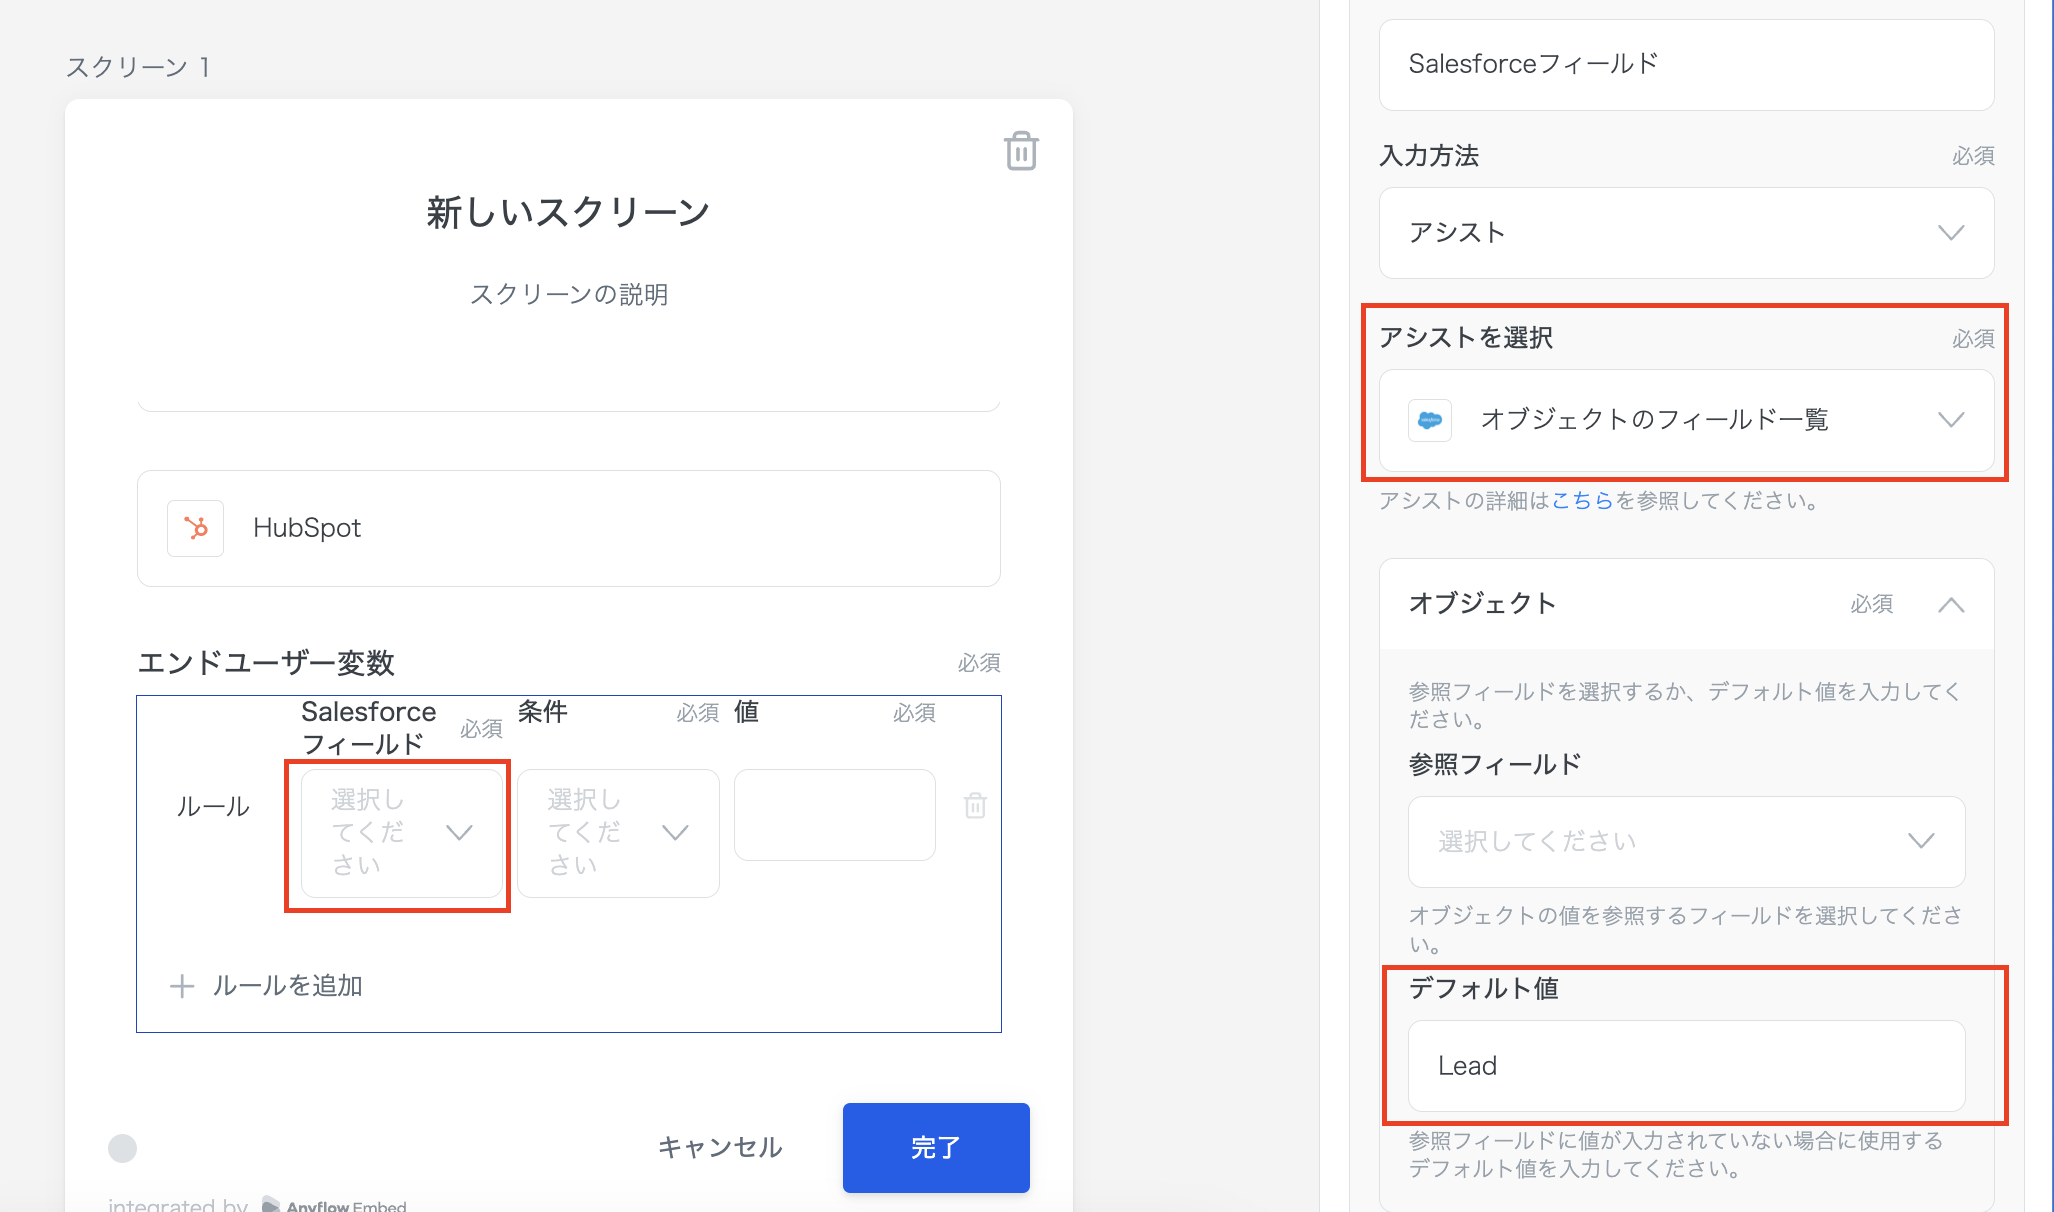The image size is (2054, 1212).
Task: Click the キャンセル button
Action: click(720, 1147)
